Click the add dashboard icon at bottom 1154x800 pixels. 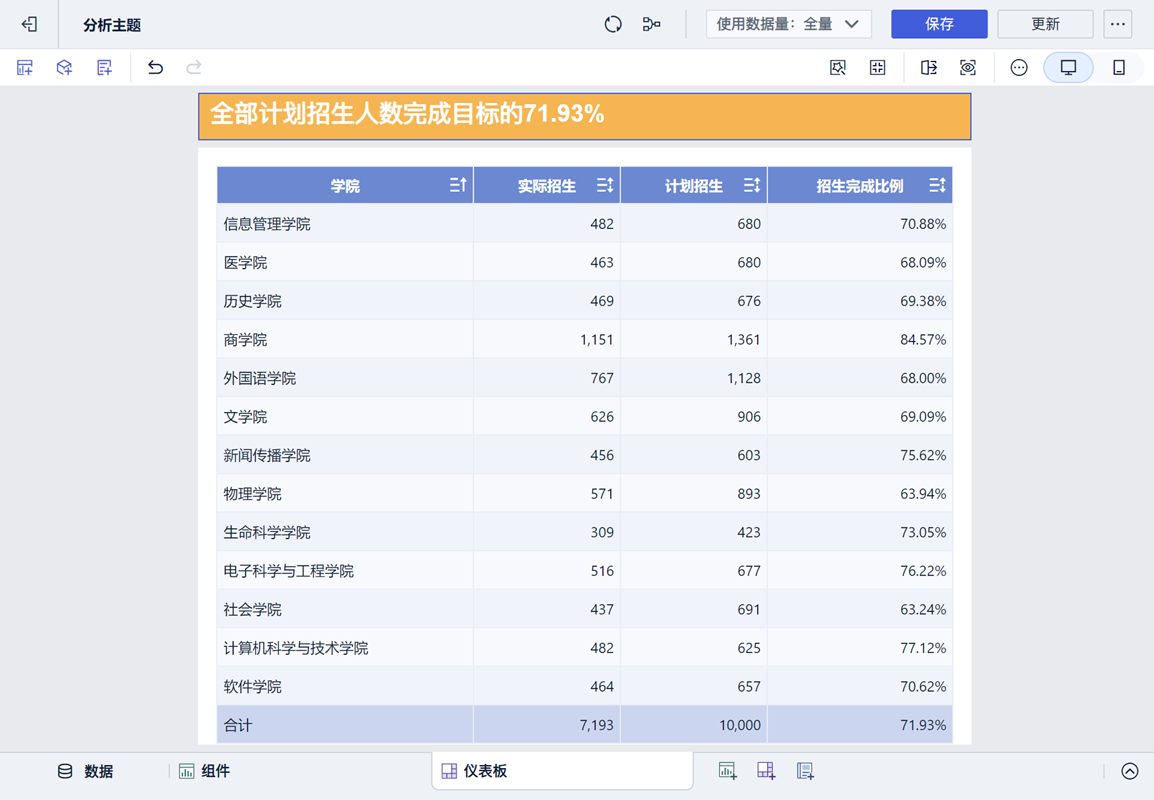pyautogui.click(x=766, y=771)
